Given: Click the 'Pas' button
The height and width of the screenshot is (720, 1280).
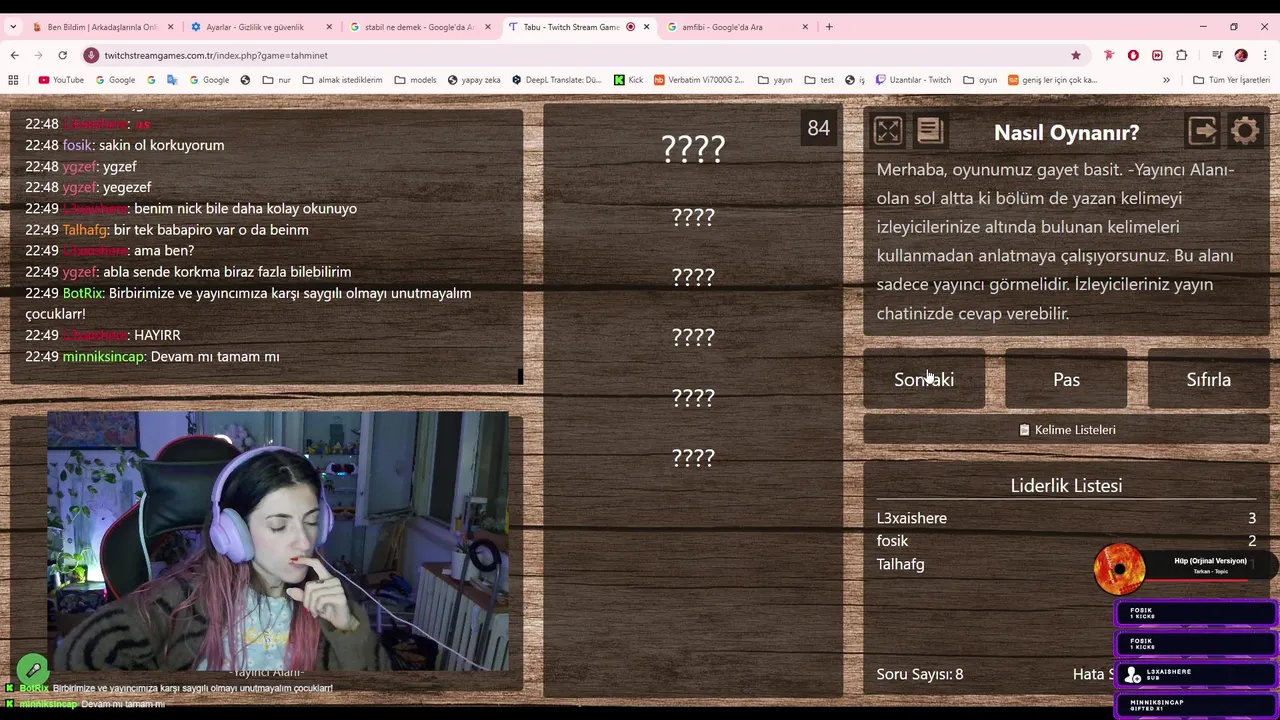Looking at the screenshot, I should click(1066, 380).
